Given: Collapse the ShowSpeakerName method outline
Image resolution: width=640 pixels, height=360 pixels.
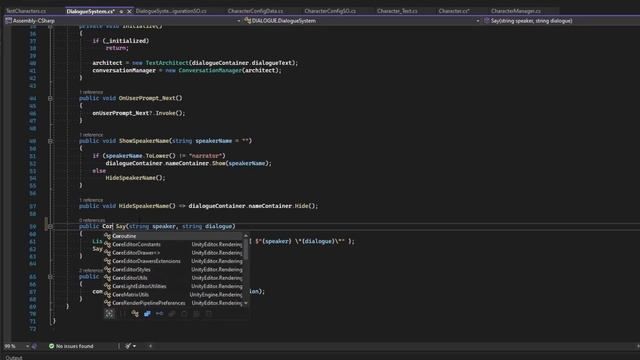Looking at the screenshot, I should 50,141.
